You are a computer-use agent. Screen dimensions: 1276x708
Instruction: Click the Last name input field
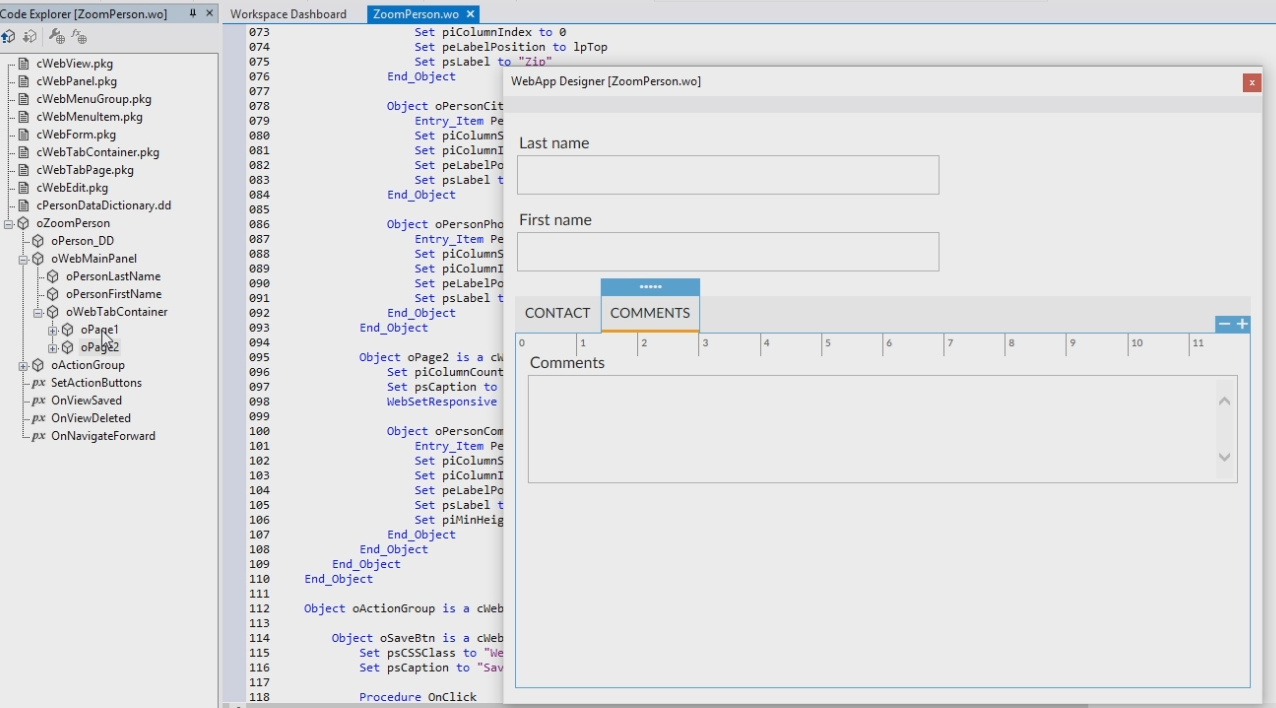coord(727,175)
